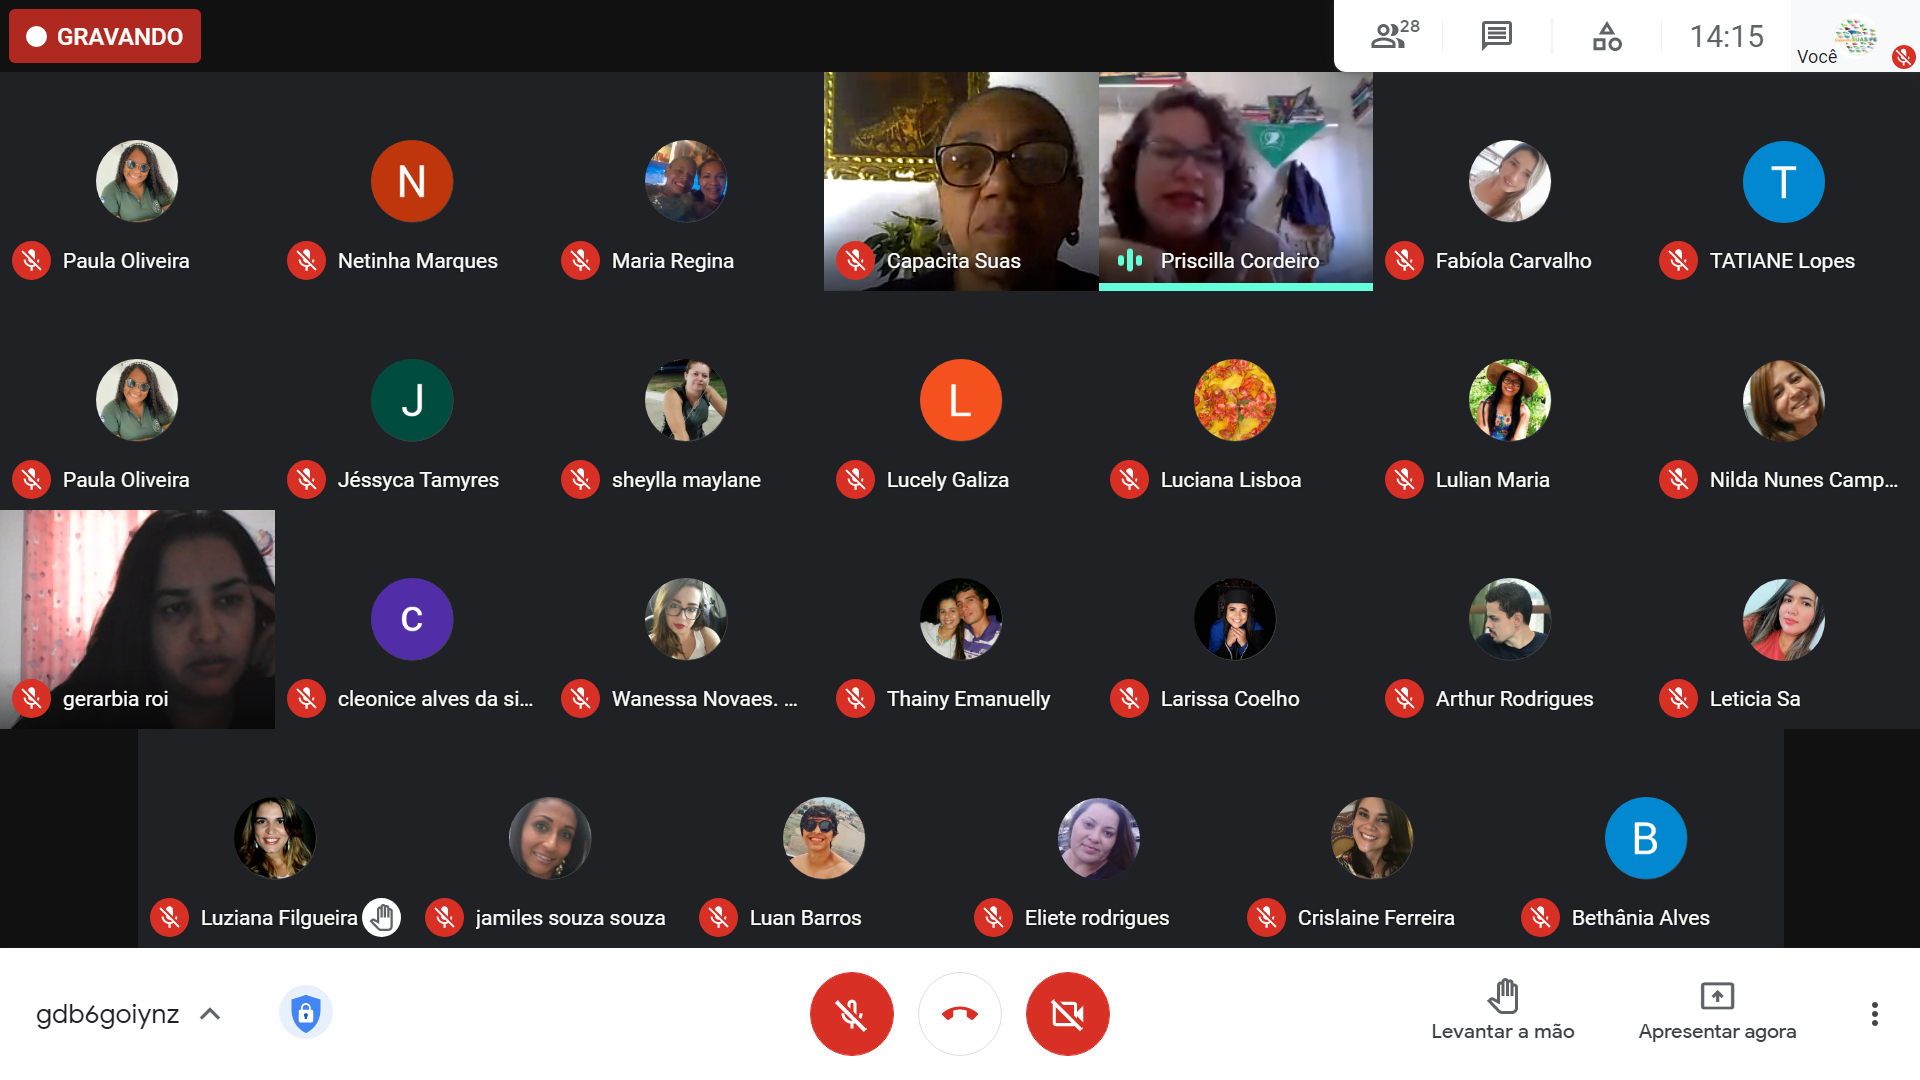Click Levantar a mão to raise hand
Image resolution: width=1920 pixels, height=1080 pixels.
tap(1502, 1010)
